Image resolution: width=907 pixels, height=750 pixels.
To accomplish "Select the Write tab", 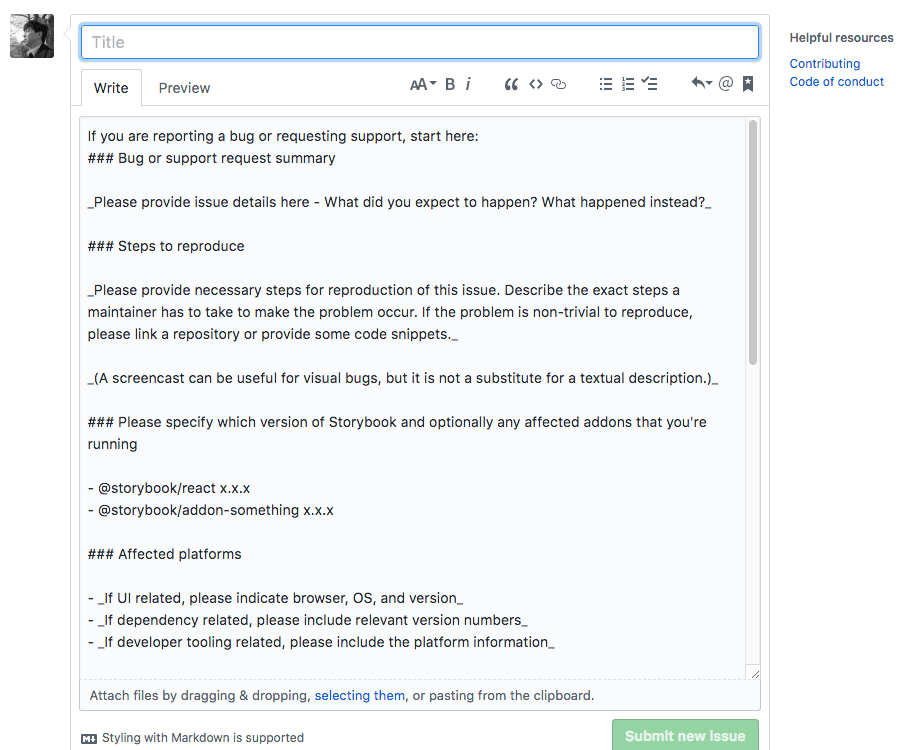I will tap(111, 88).
